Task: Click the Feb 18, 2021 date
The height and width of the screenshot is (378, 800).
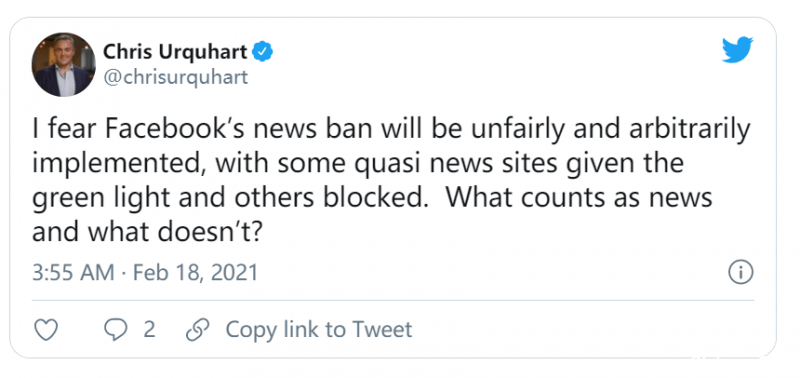Action: tap(195, 273)
